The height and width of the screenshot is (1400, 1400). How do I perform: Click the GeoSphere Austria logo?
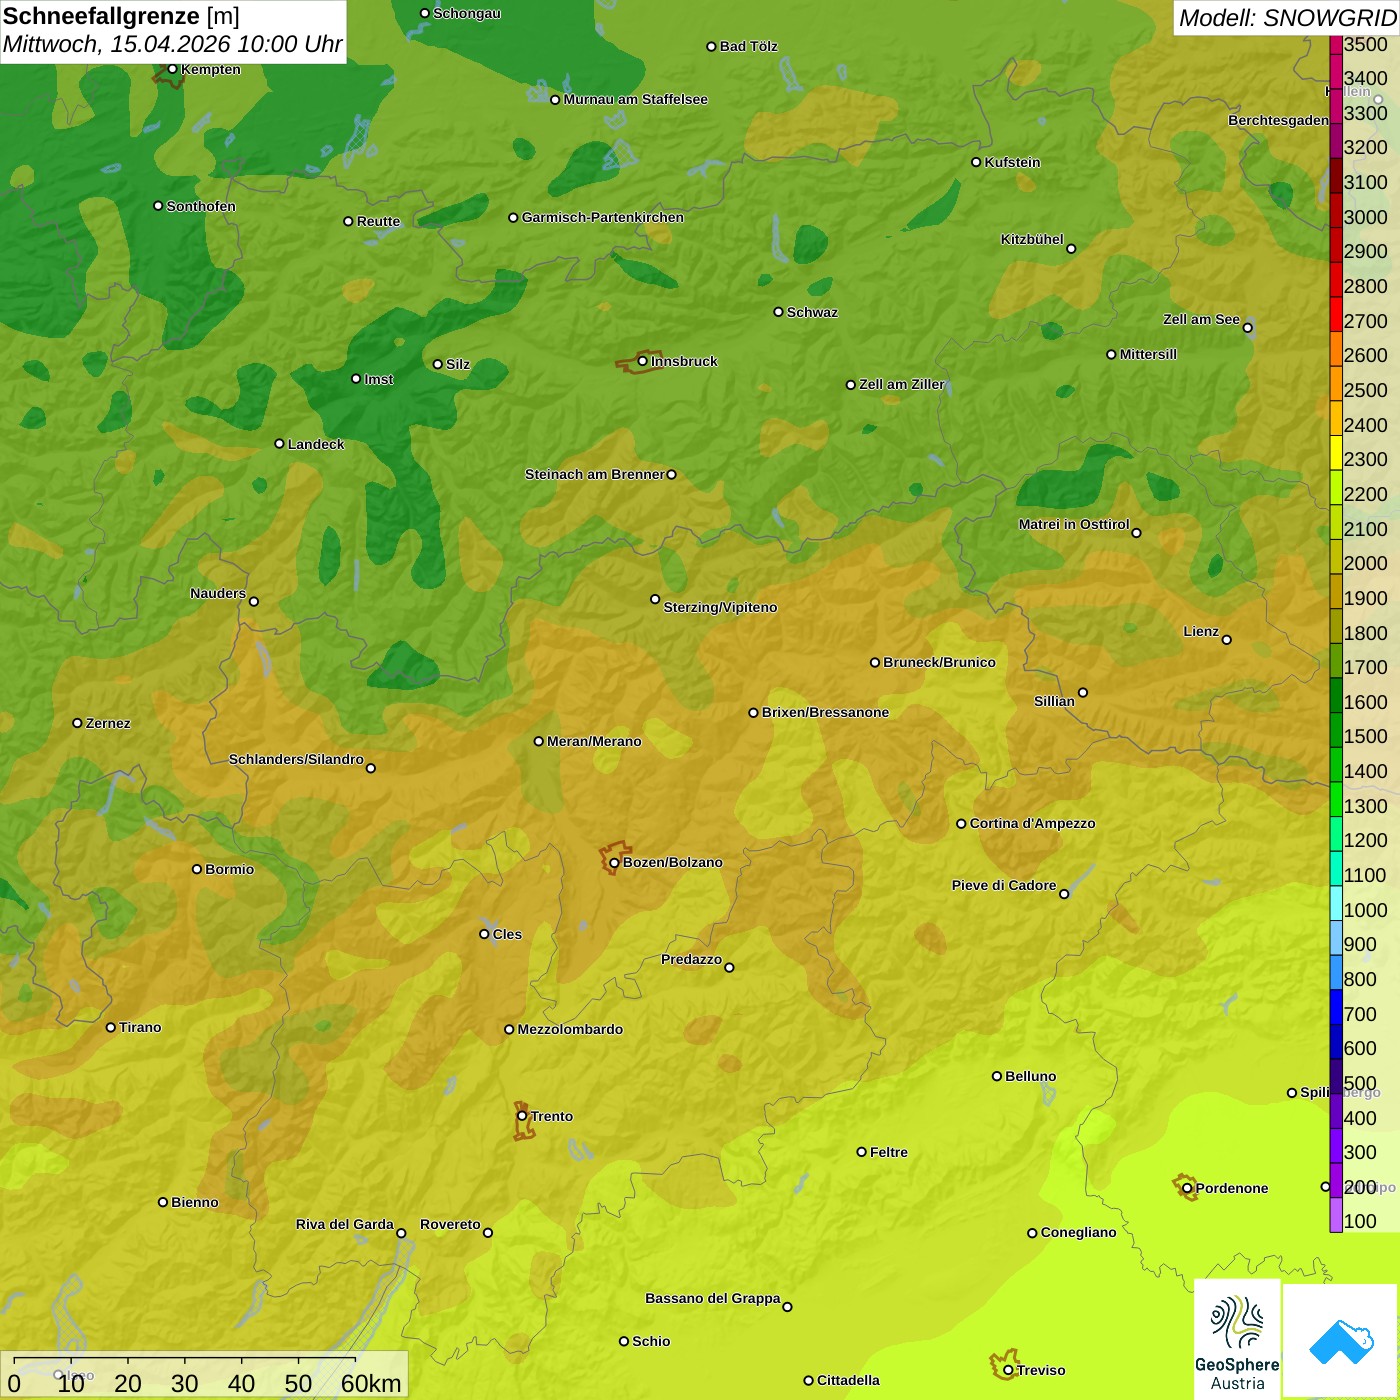[1237, 1342]
